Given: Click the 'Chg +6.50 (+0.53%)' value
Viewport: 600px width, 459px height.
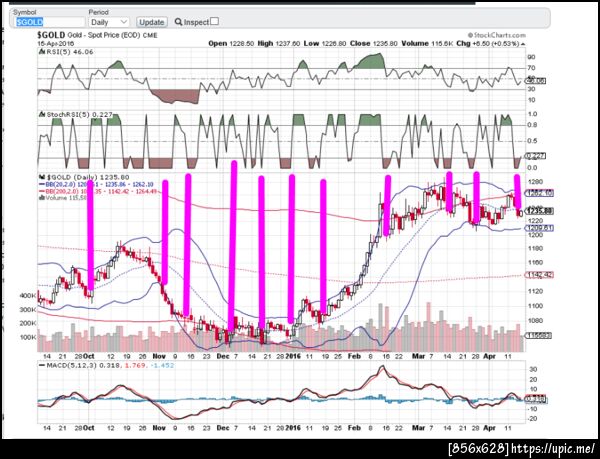Looking at the screenshot, I should (x=488, y=44).
